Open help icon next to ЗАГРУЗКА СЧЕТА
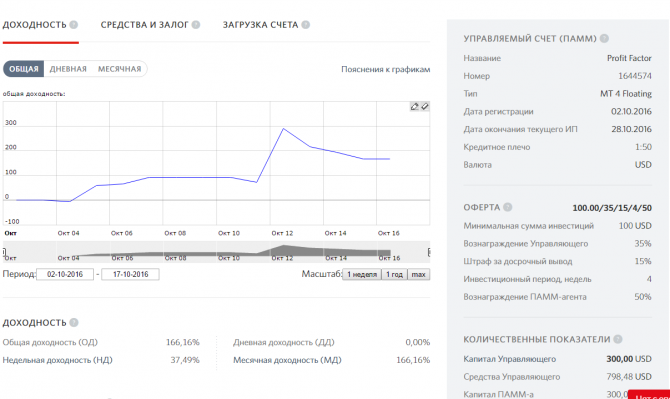 pos(306,25)
